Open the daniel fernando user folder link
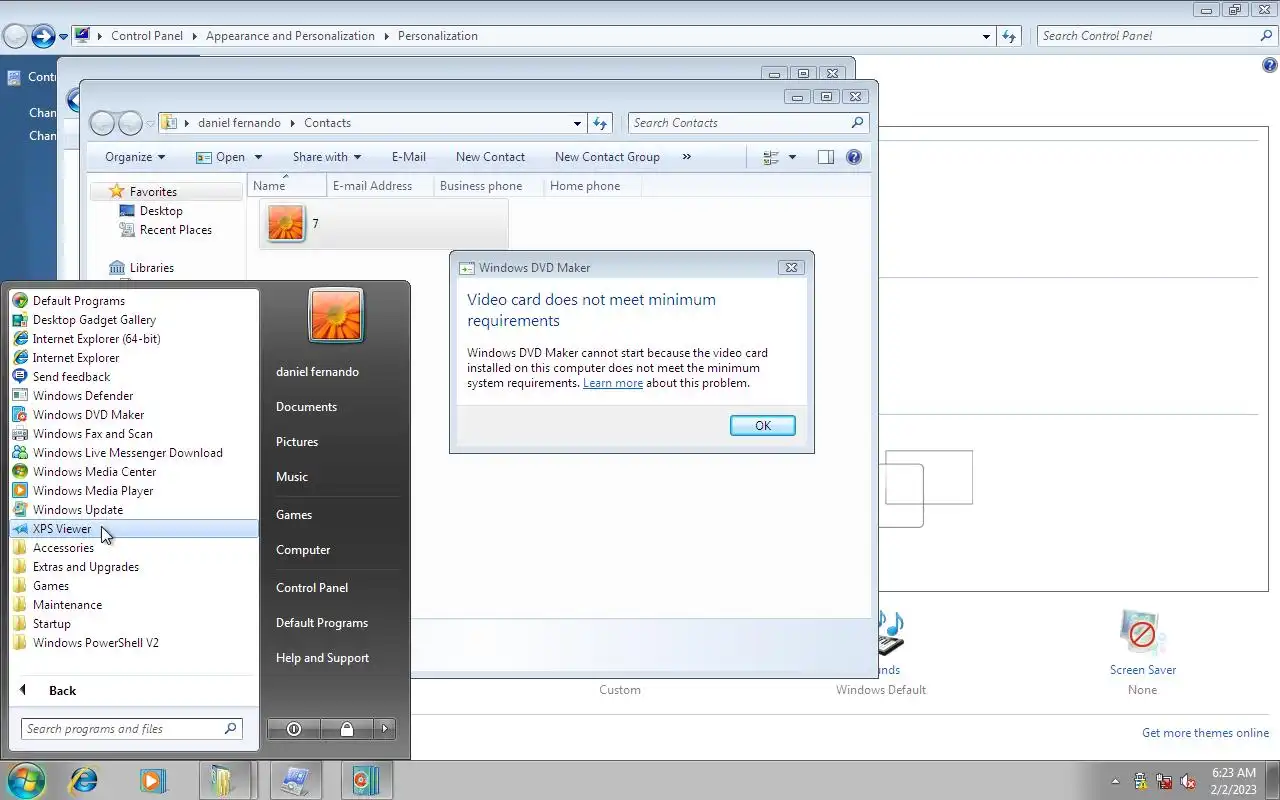This screenshot has width=1280, height=800. 317,372
